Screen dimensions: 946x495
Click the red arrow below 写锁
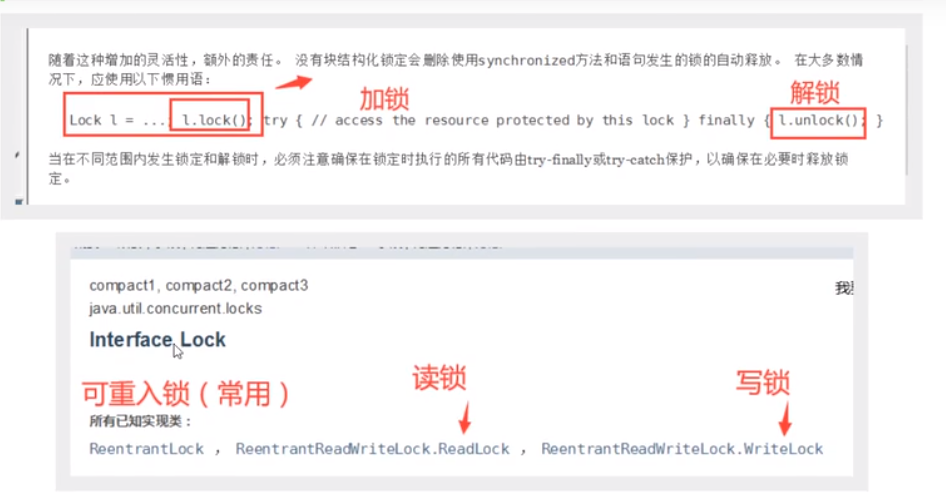click(x=784, y=419)
